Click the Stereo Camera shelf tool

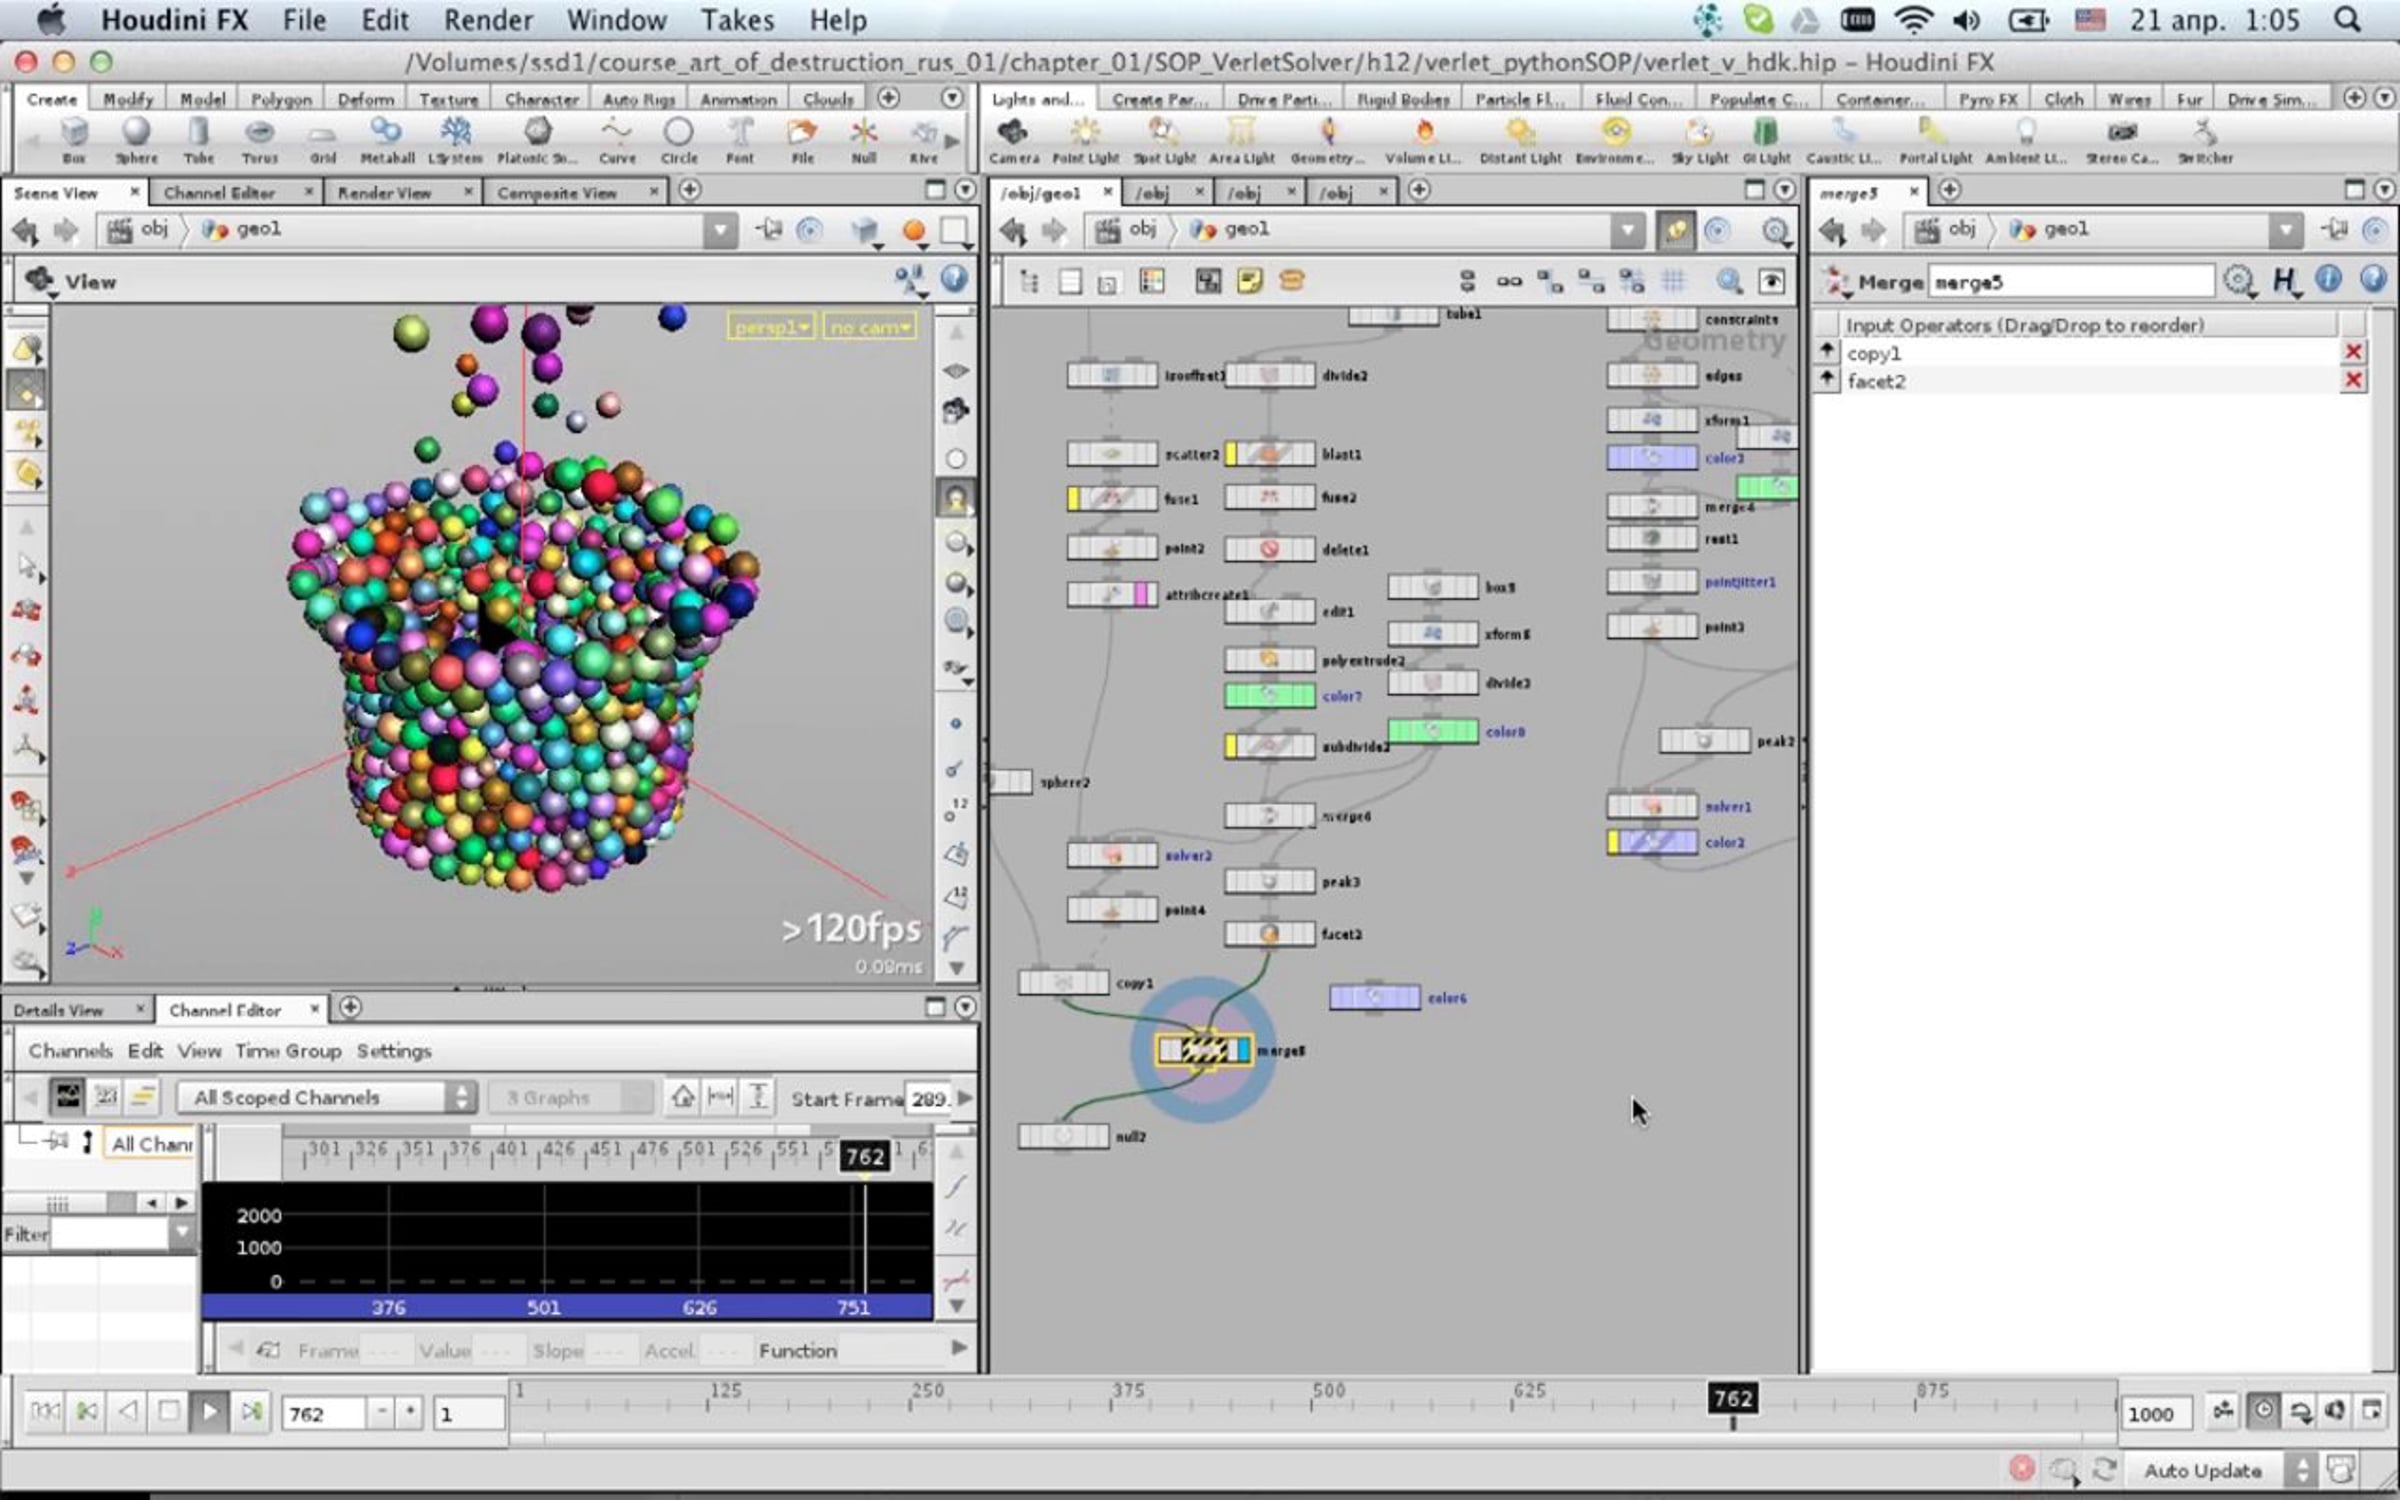coord(2122,139)
